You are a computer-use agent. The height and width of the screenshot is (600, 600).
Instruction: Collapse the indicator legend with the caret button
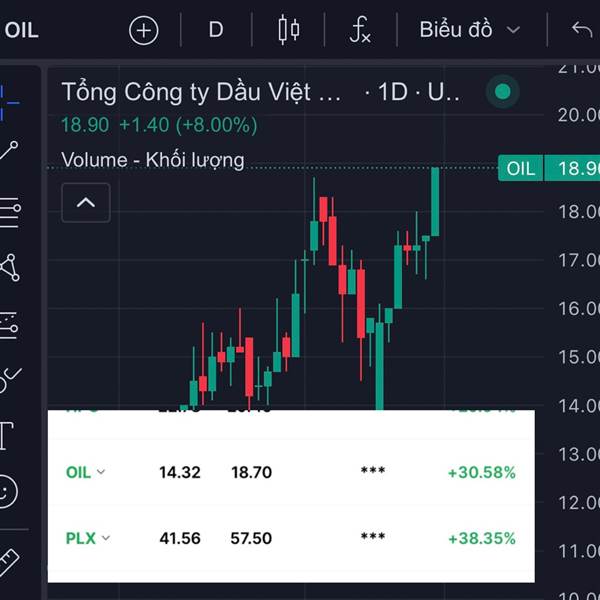[86, 203]
